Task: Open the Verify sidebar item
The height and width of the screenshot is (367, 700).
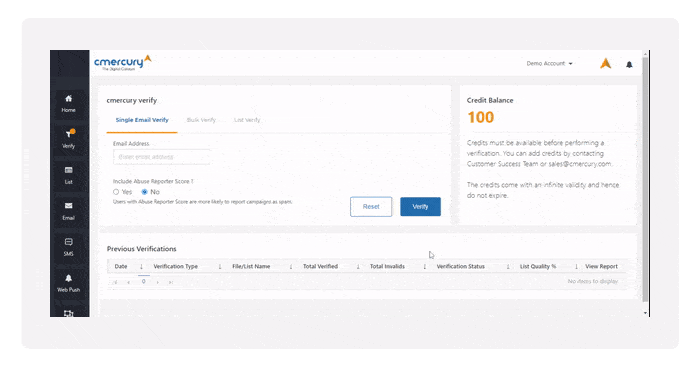Action: (x=68, y=139)
